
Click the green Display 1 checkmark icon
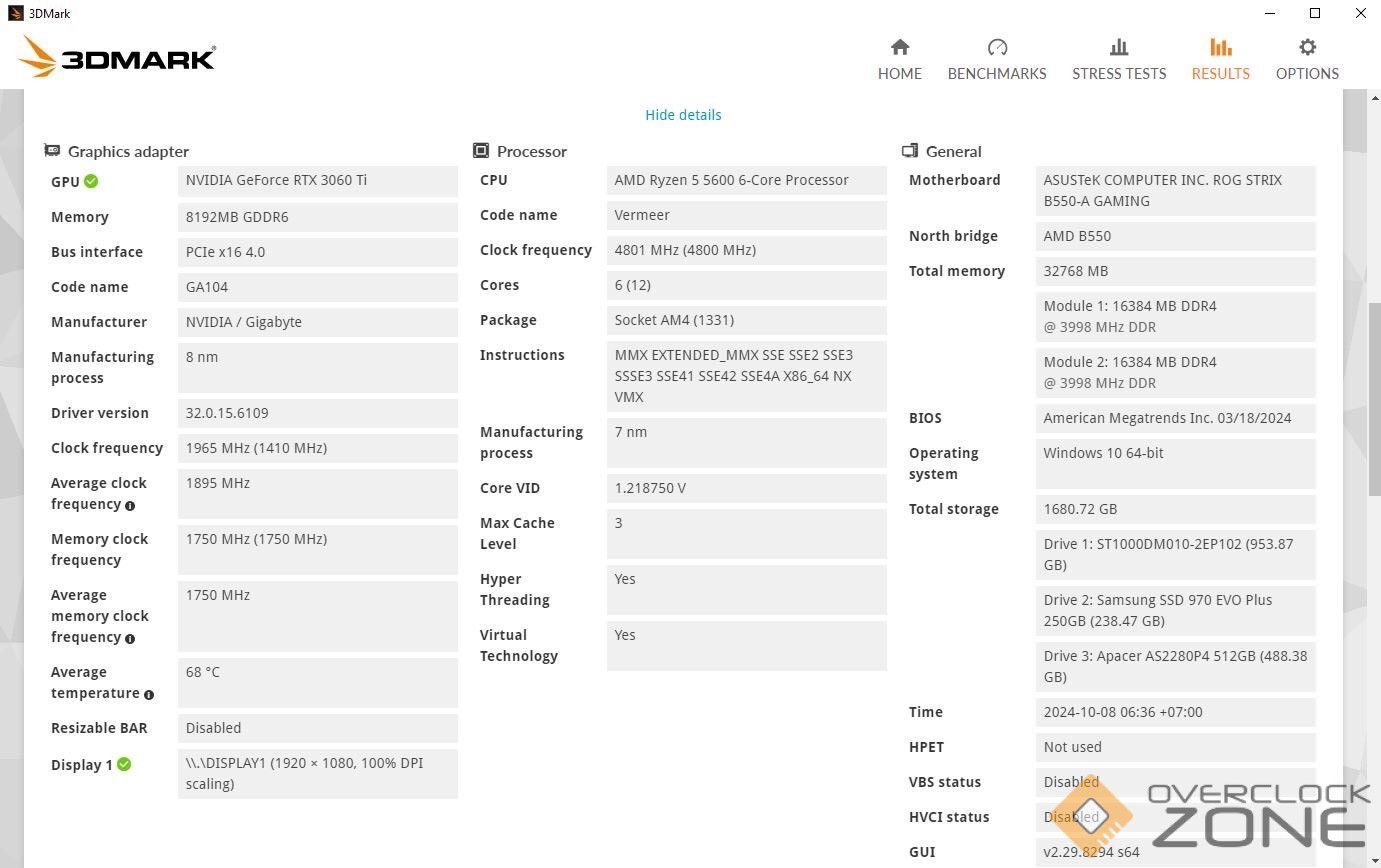point(124,764)
